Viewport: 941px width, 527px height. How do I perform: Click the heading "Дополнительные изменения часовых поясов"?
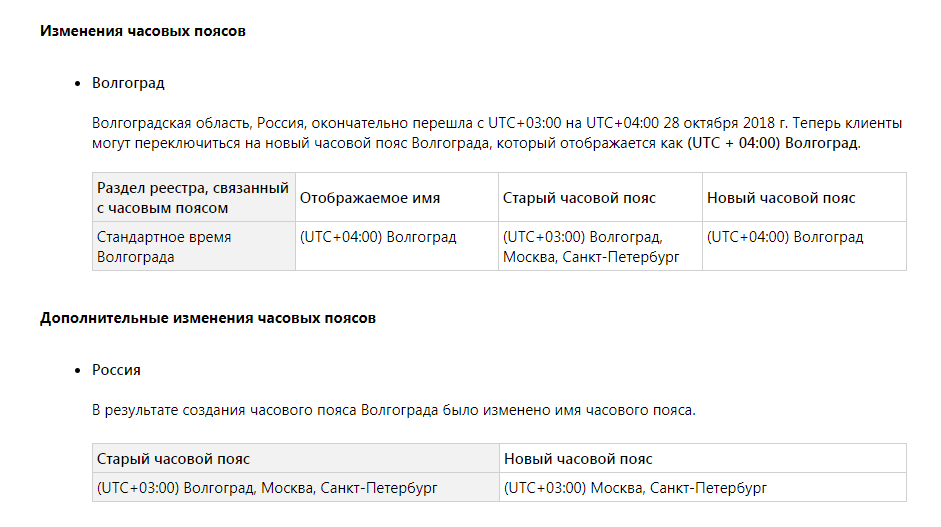point(208,319)
